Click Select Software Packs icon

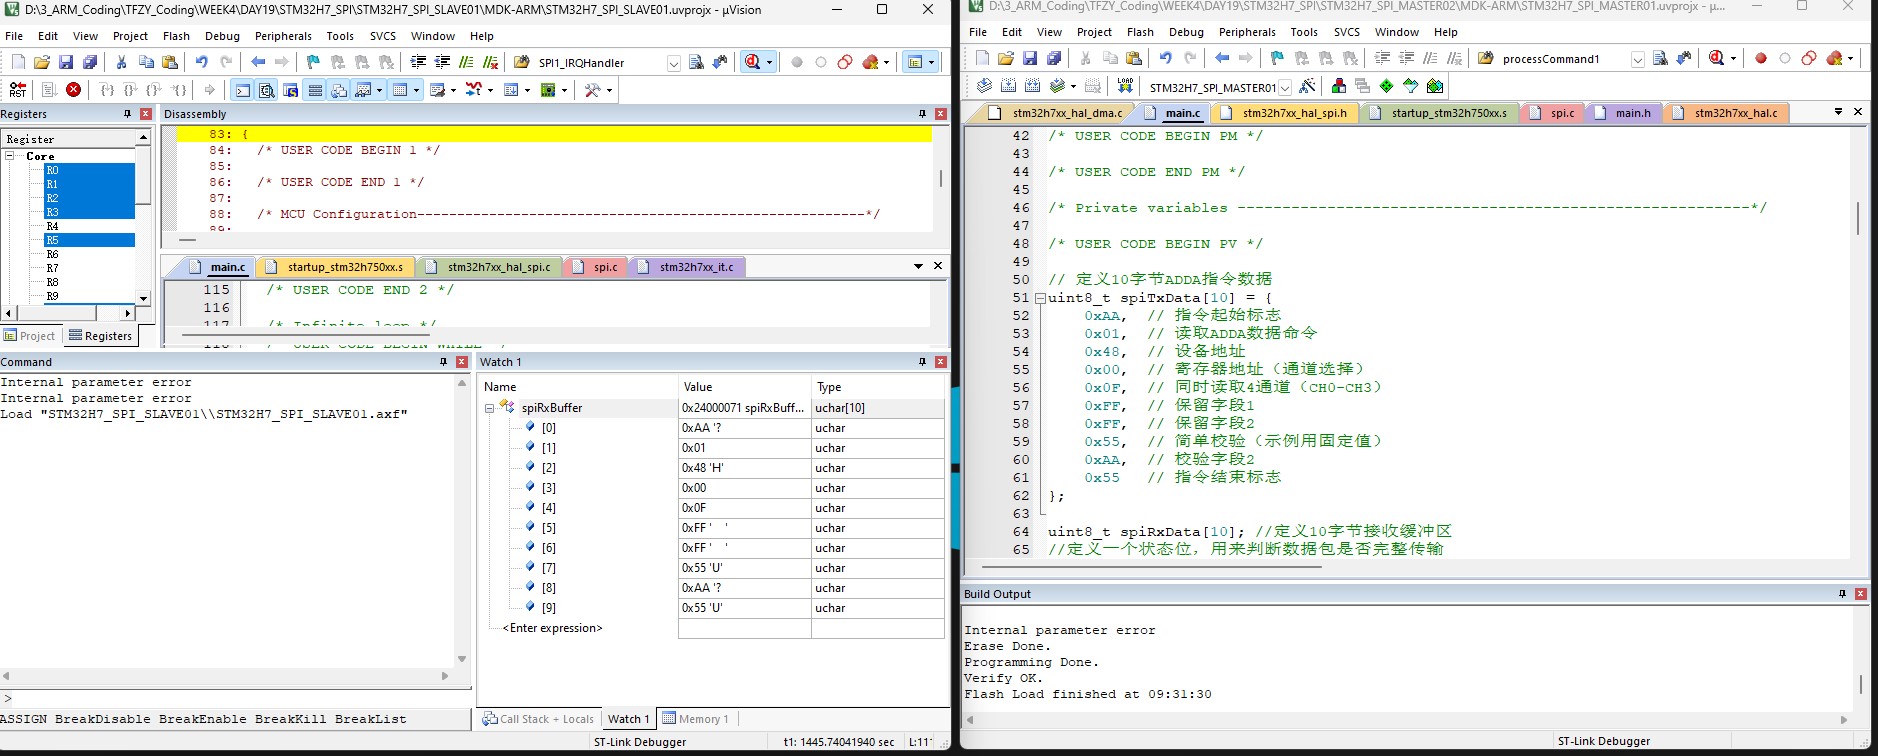[1410, 86]
